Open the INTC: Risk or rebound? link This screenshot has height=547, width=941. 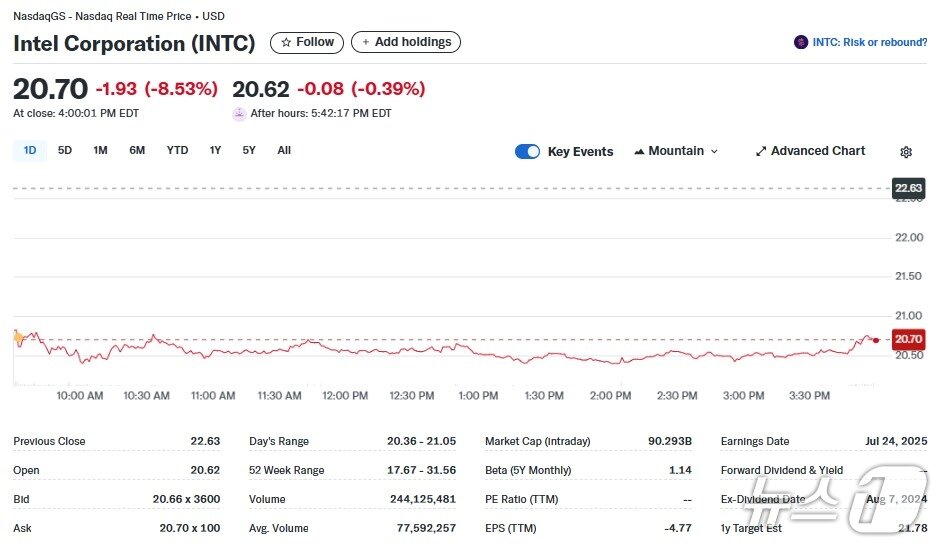869,42
